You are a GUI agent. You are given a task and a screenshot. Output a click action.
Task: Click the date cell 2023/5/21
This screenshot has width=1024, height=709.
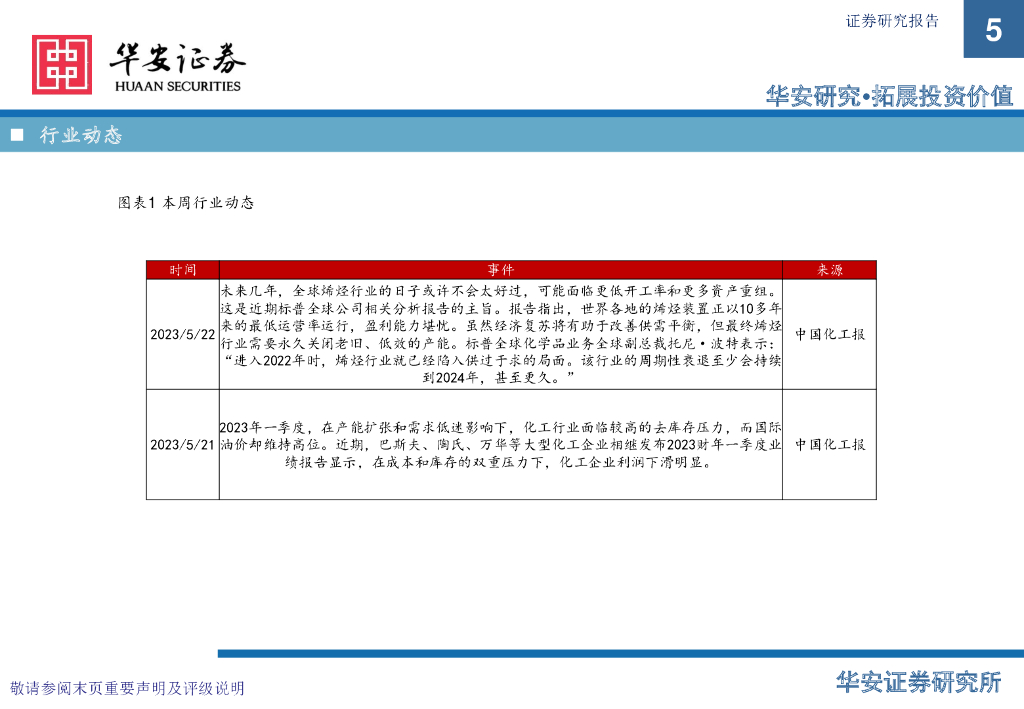pos(183,445)
